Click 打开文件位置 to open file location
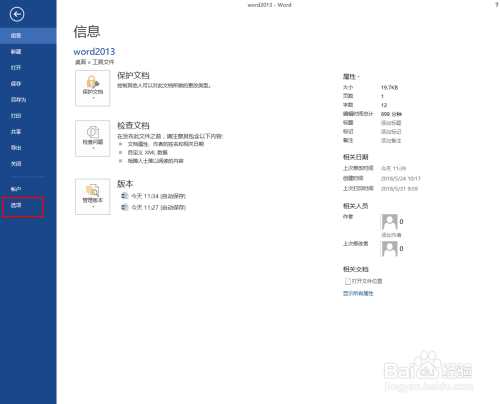500x404 pixels. point(364,281)
